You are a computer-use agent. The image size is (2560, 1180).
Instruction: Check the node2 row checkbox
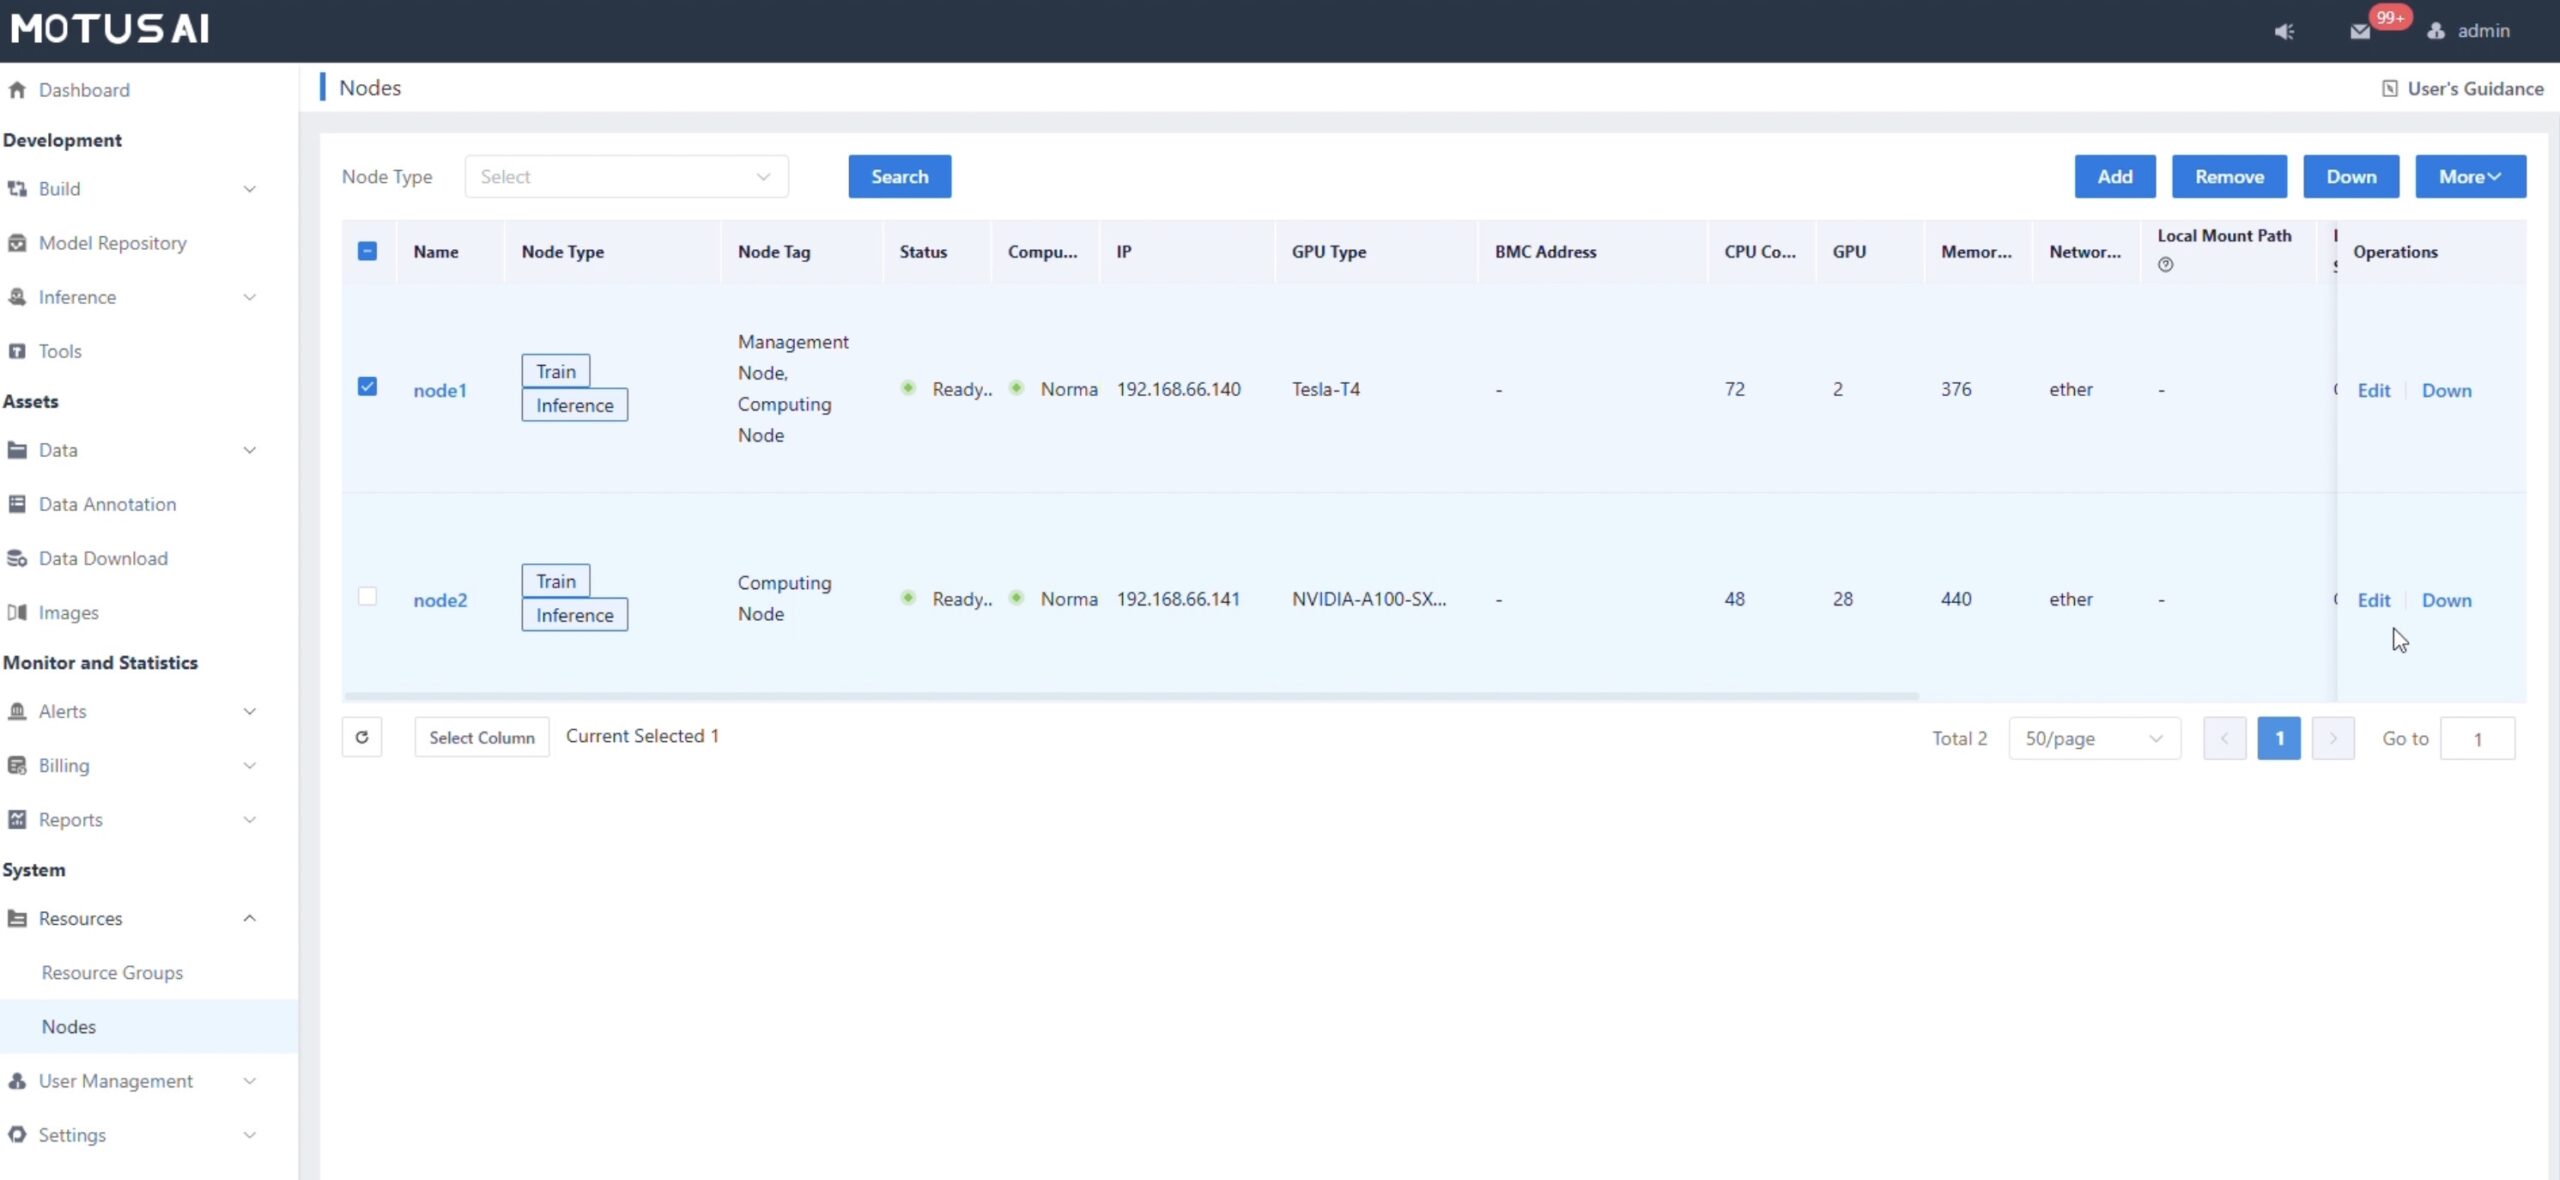pyautogui.click(x=367, y=597)
